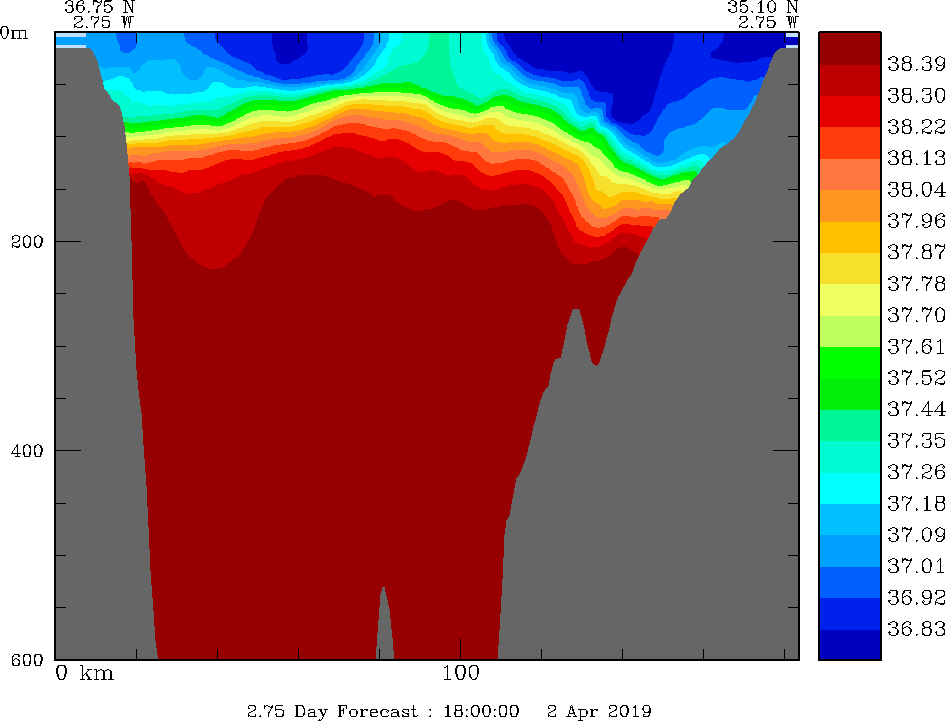Click the 37.18 scale label
Viewport: 946px width, 721px height.
916,503
